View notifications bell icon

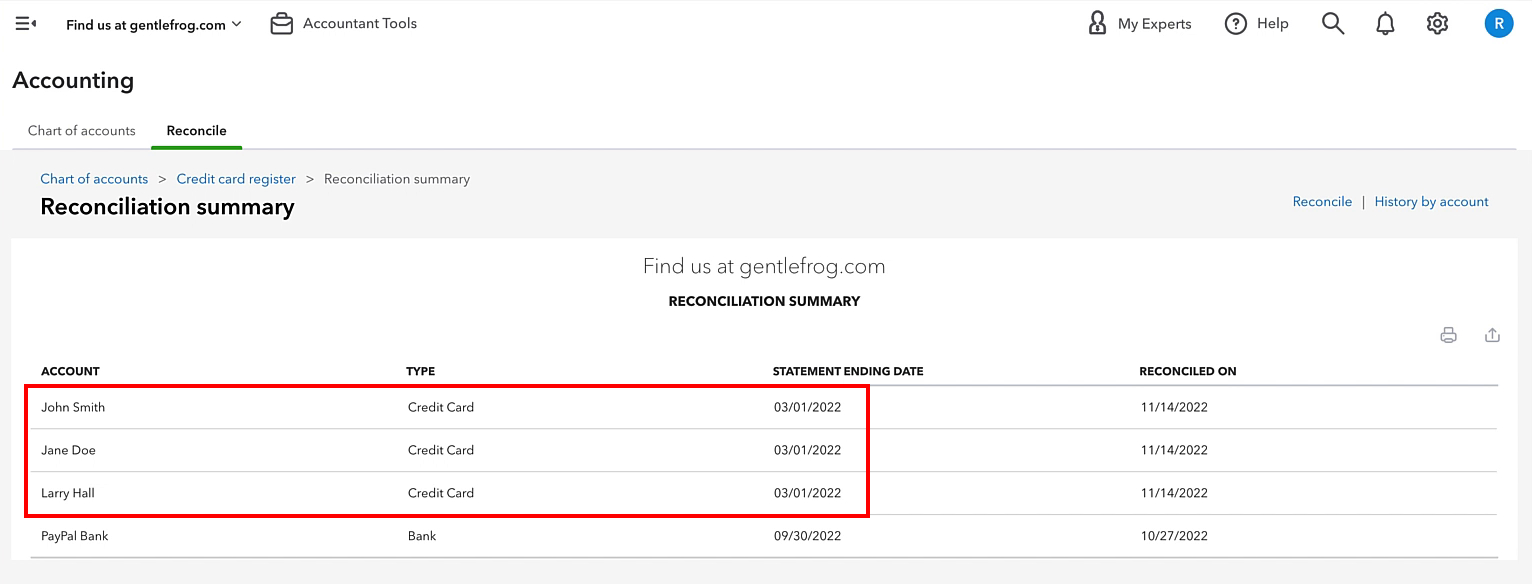click(1385, 23)
